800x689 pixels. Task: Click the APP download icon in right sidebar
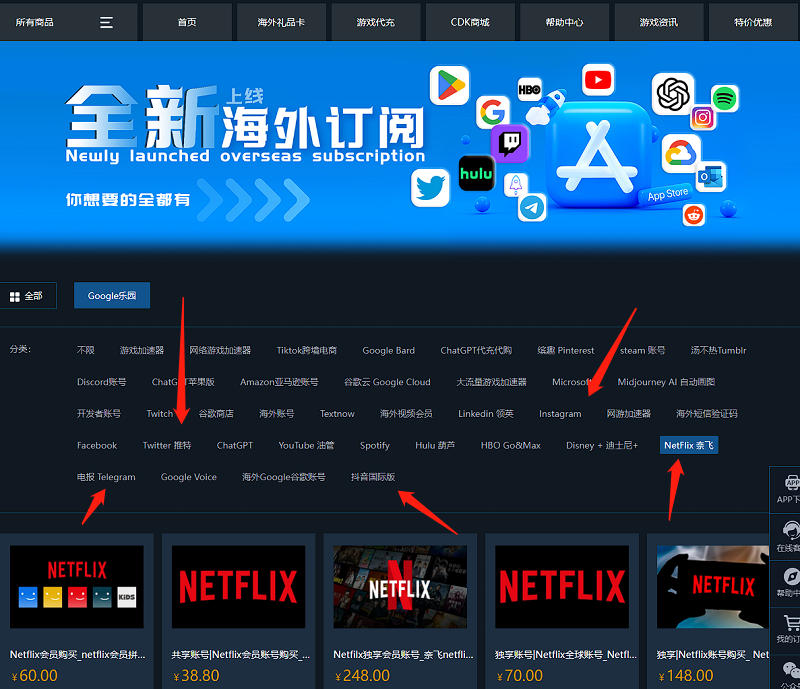pyautogui.click(x=791, y=482)
